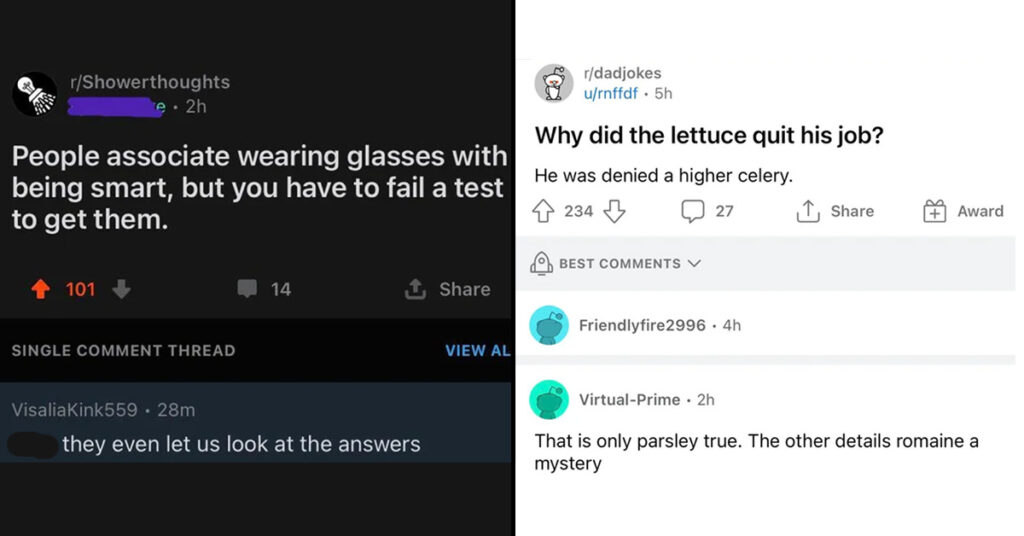Downvote the Showerthoughts glasses post
1024x536 pixels.
pyautogui.click(x=121, y=289)
